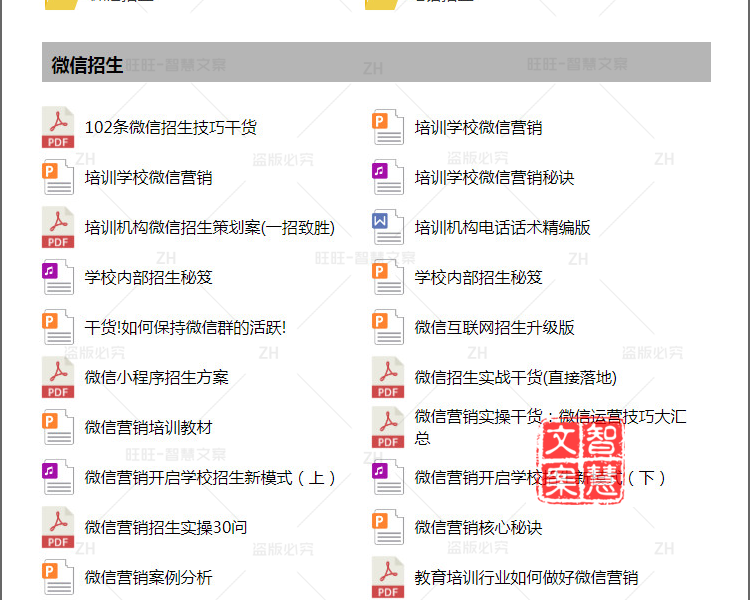
Task: Select the PPT icon for 微信营销案例分析
Action: pyautogui.click(x=58, y=577)
